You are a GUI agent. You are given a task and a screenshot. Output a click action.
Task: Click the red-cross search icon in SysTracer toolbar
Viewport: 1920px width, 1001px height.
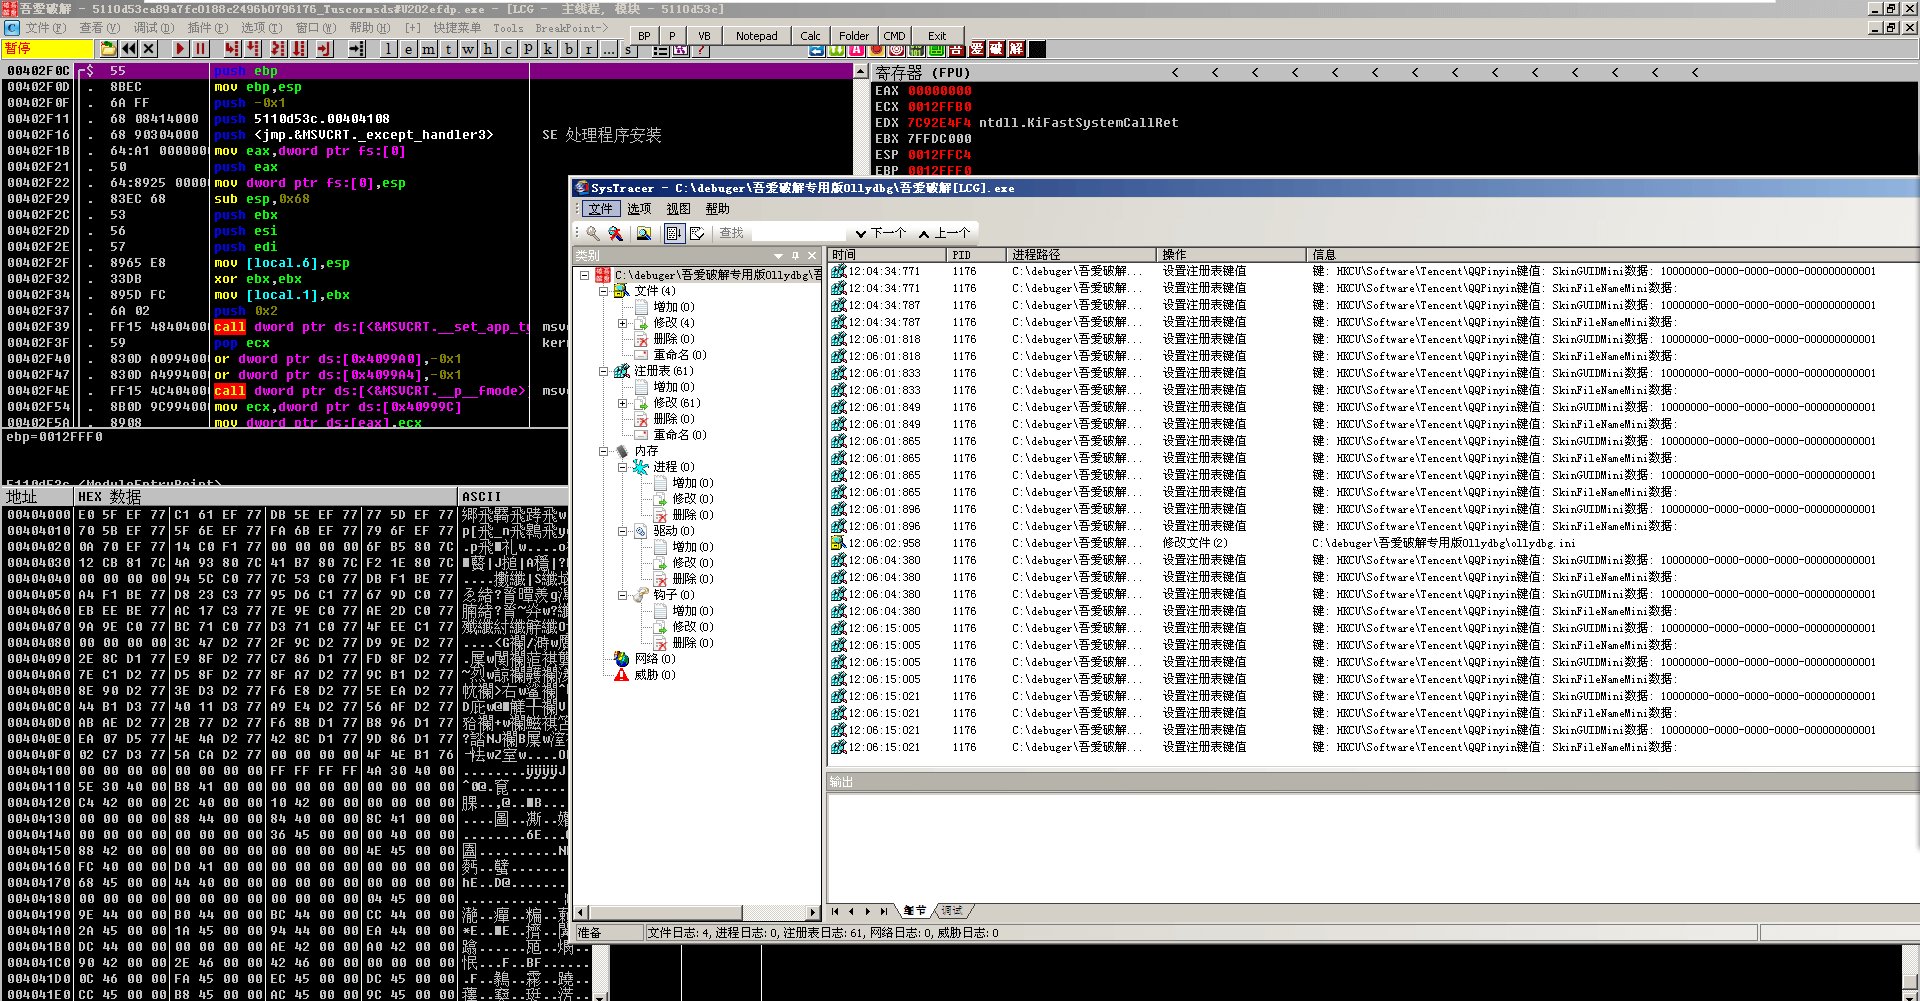pyautogui.click(x=616, y=233)
